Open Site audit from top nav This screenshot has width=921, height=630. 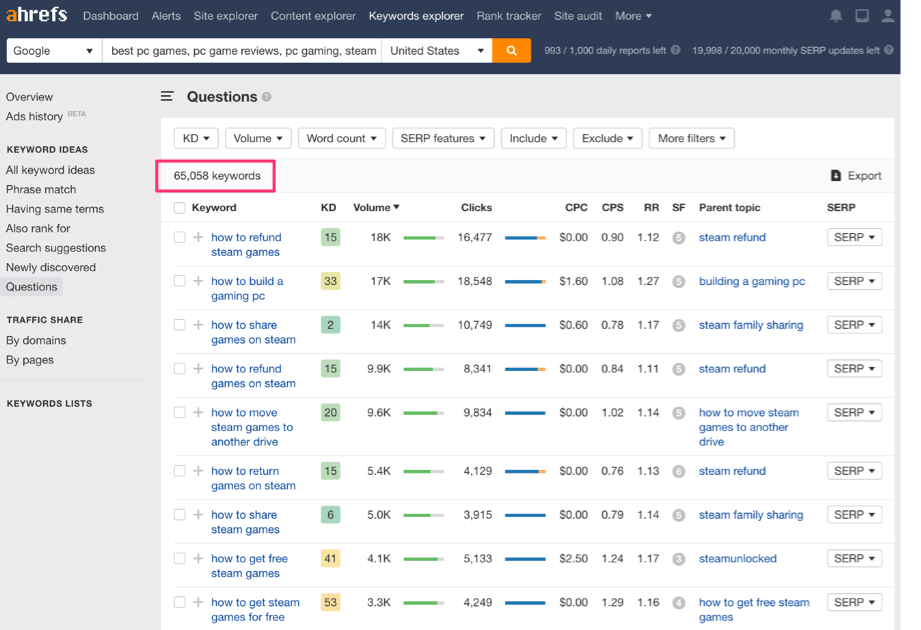click(x=578, y=16)
